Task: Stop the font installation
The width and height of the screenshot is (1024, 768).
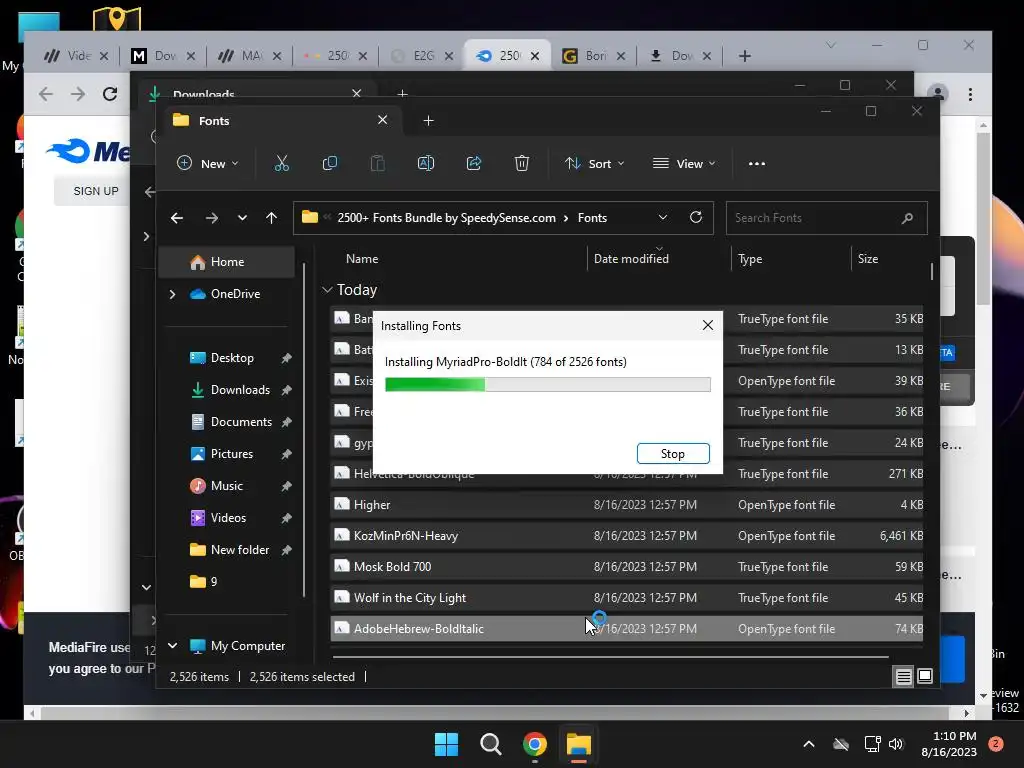Action: 673,454
